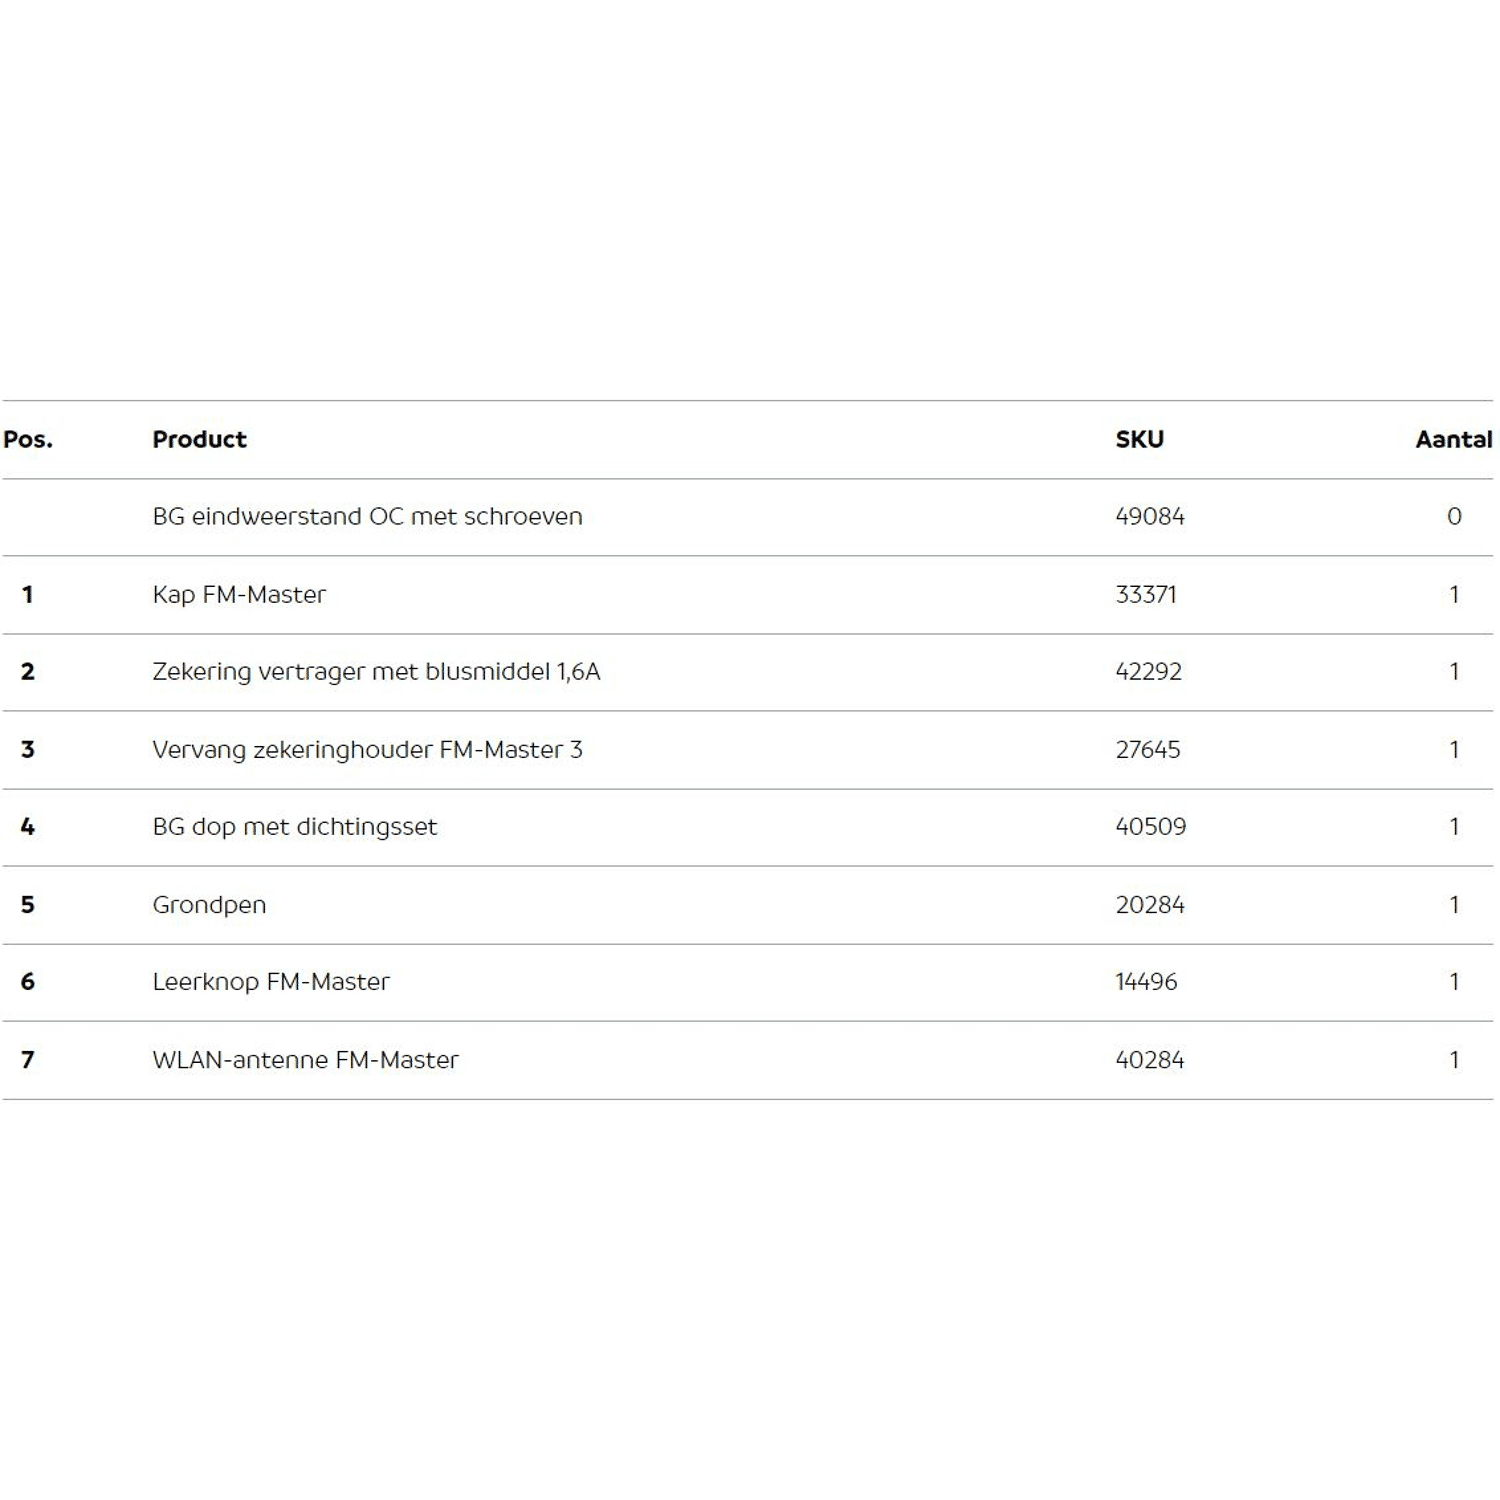
Task: Click the SKU column header
Action: click(1139, 440)
